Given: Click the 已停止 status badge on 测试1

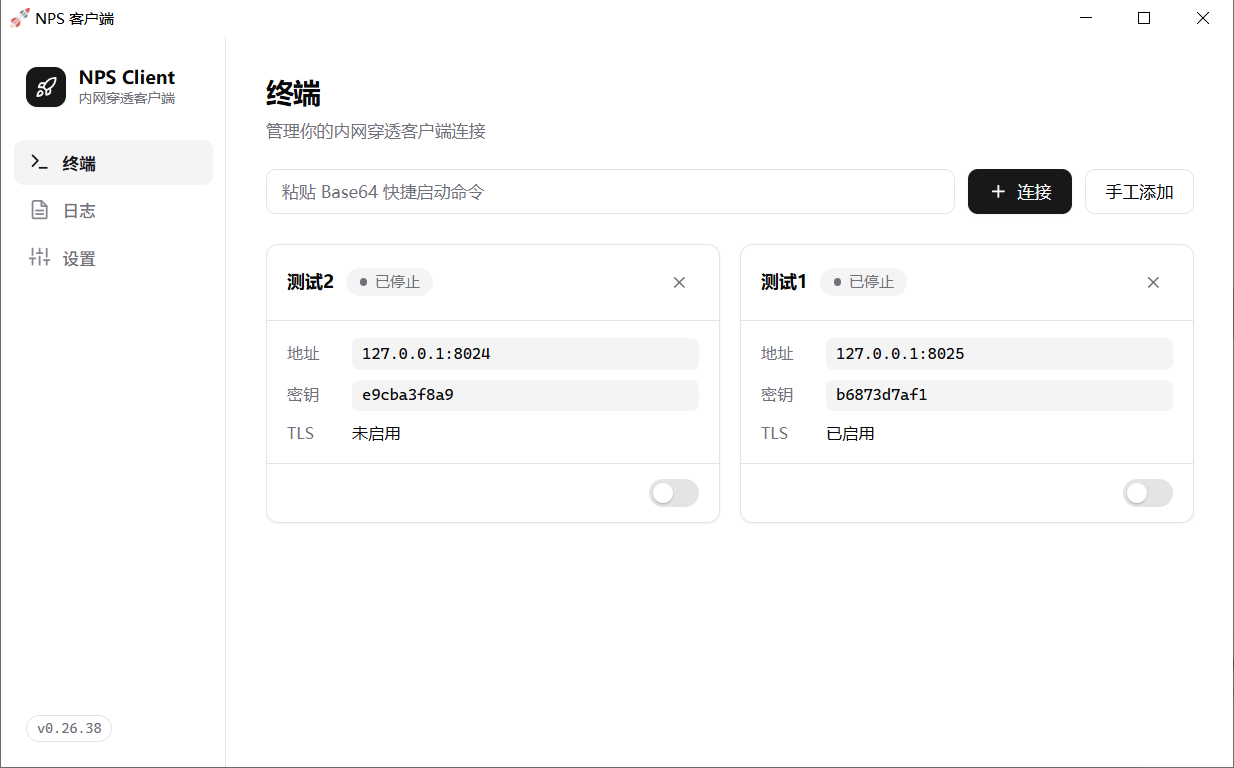Looking at the screenshot, I should click(x=863, y=282).
